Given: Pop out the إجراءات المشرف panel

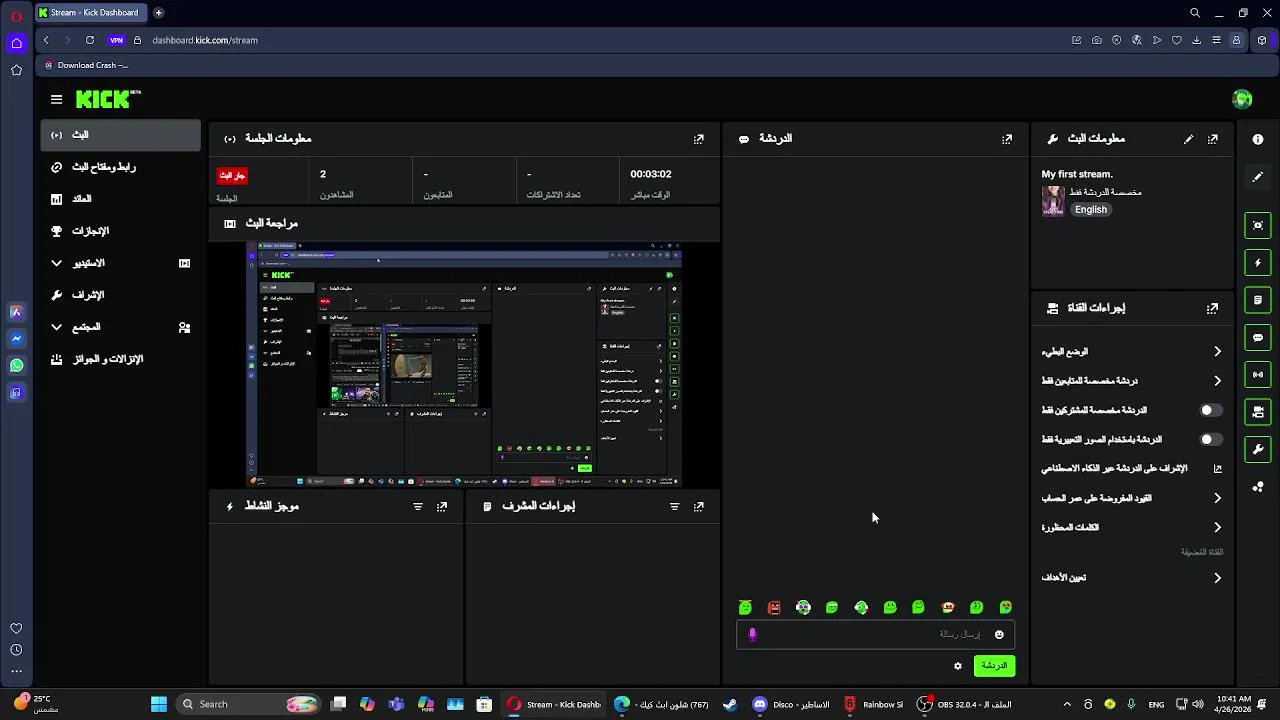Looking at the screenshot, I should click(x=699, y=506).
